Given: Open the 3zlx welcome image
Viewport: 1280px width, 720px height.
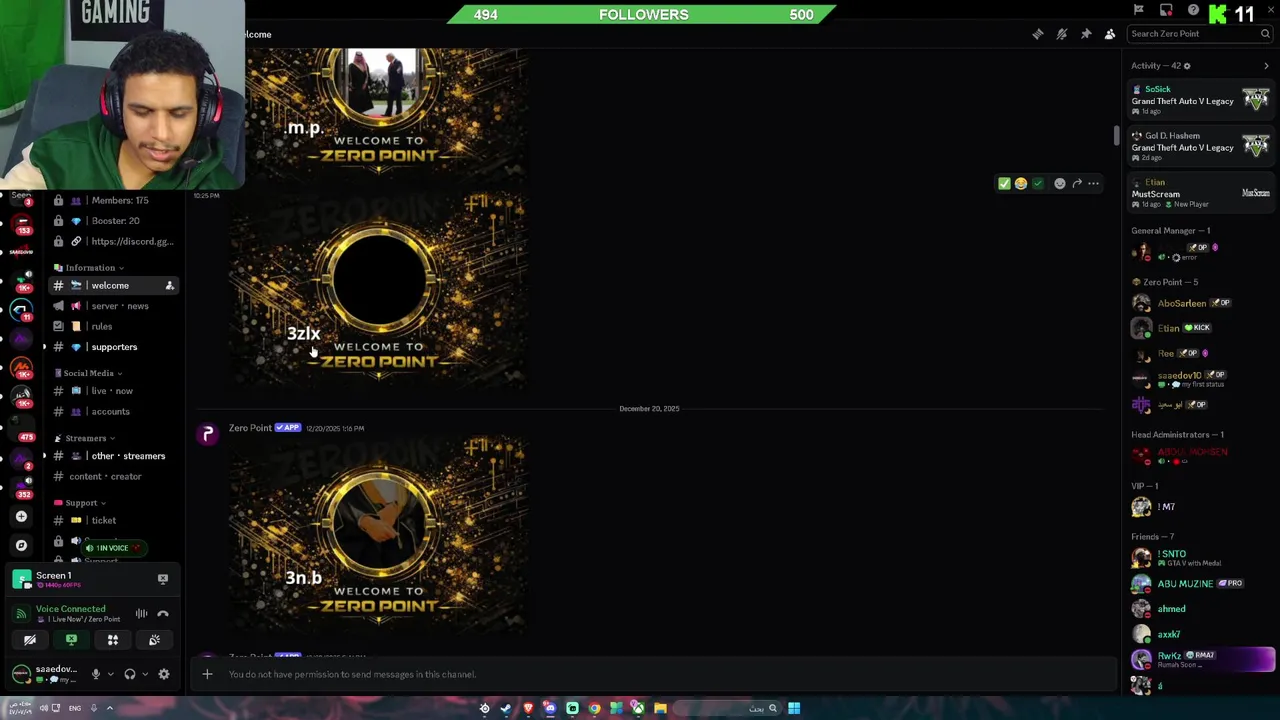Looking at the screenshot, I should point(378,290).
